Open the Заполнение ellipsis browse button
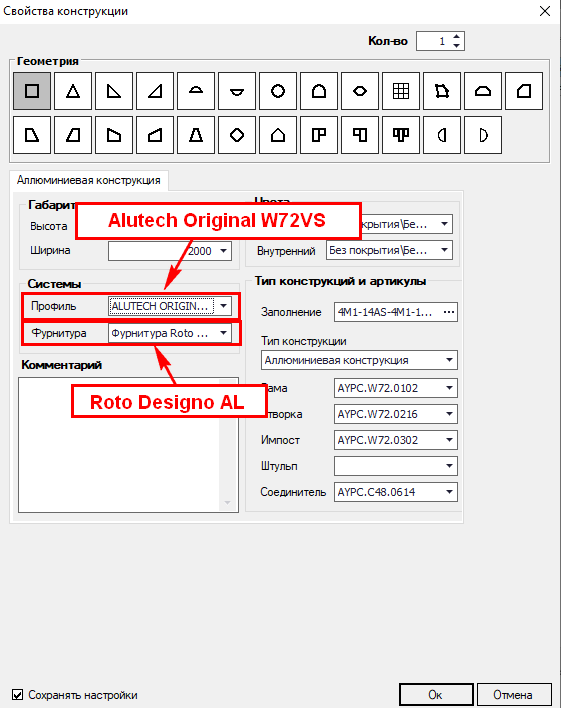 449,312
